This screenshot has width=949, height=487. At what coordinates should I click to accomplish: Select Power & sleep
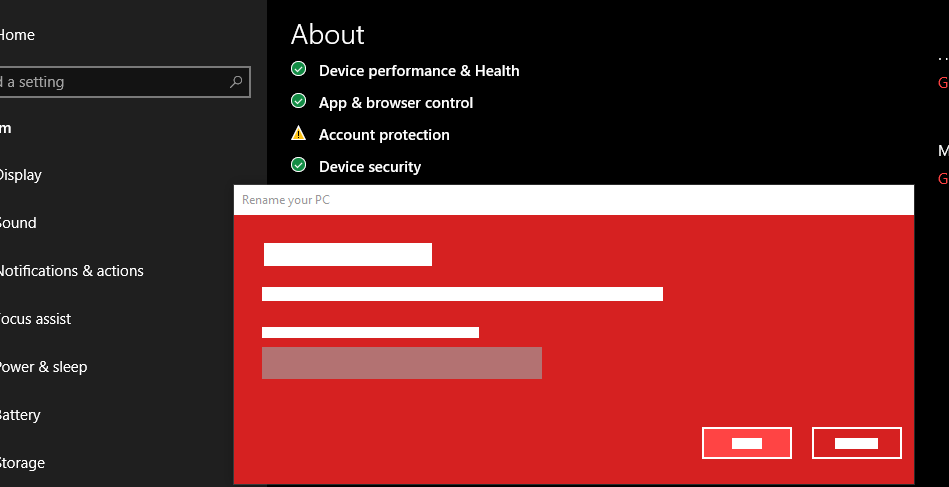(43, 367)
